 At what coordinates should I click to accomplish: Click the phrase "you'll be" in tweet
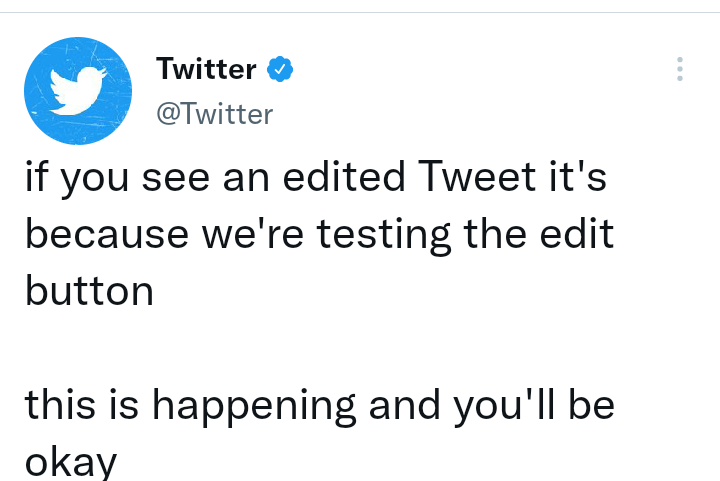click(x=534, y=407)
